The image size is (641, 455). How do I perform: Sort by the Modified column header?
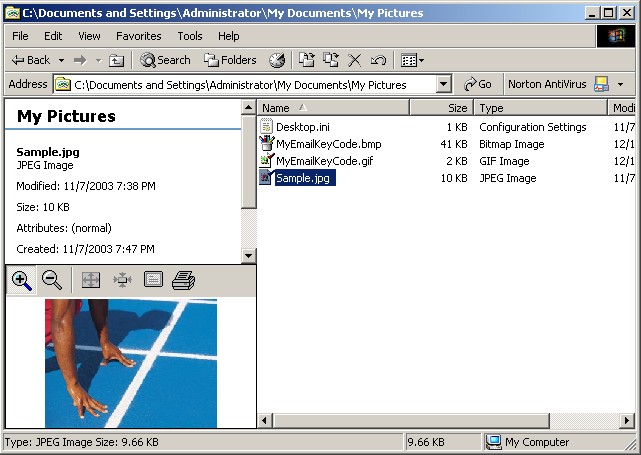(x=622, y=108)
